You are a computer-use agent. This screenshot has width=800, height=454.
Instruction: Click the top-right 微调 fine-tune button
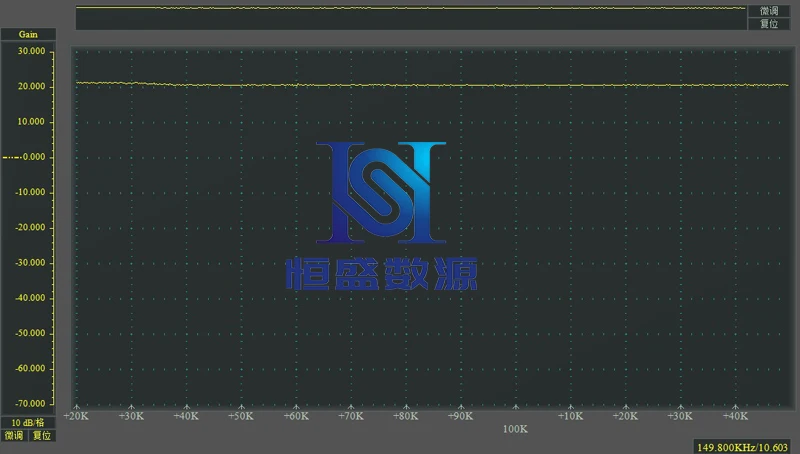pyautogui.click(x=769, y=11)
